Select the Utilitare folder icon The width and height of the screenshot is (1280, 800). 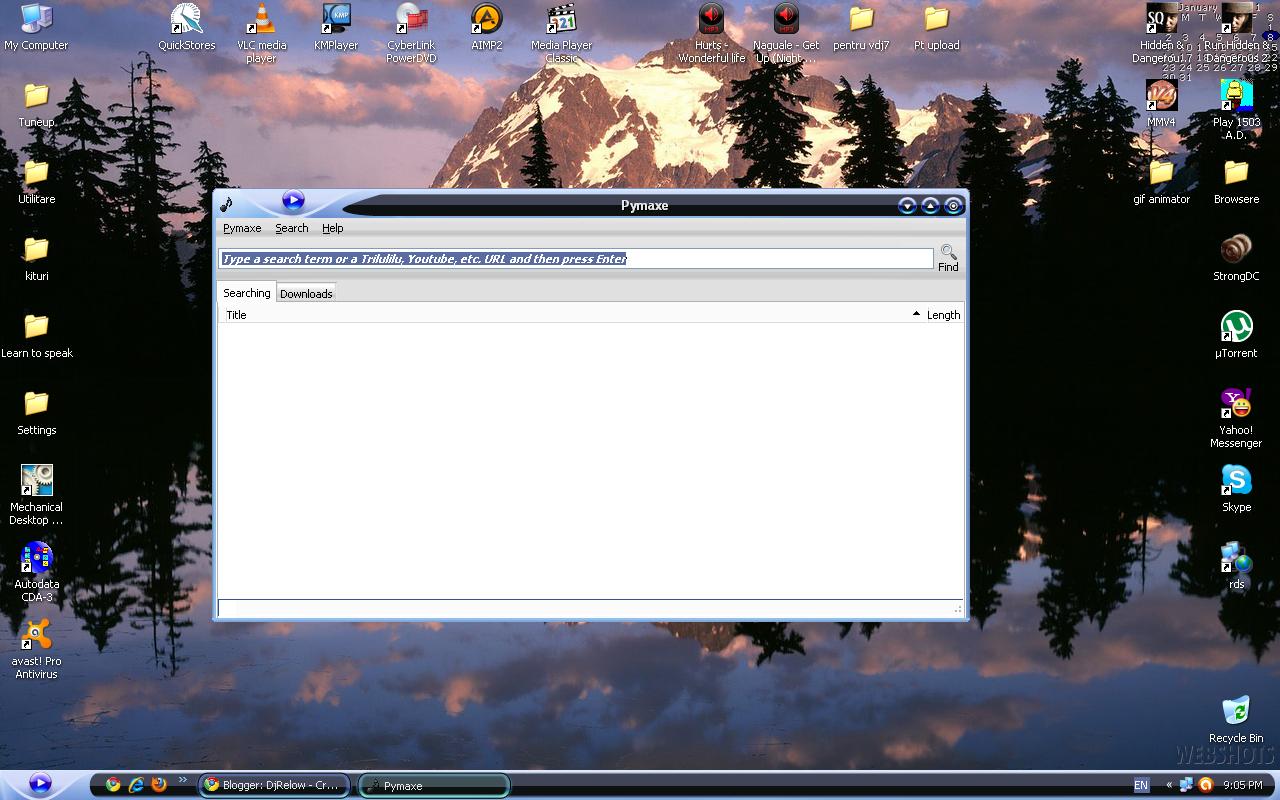[x=36, y=181]
